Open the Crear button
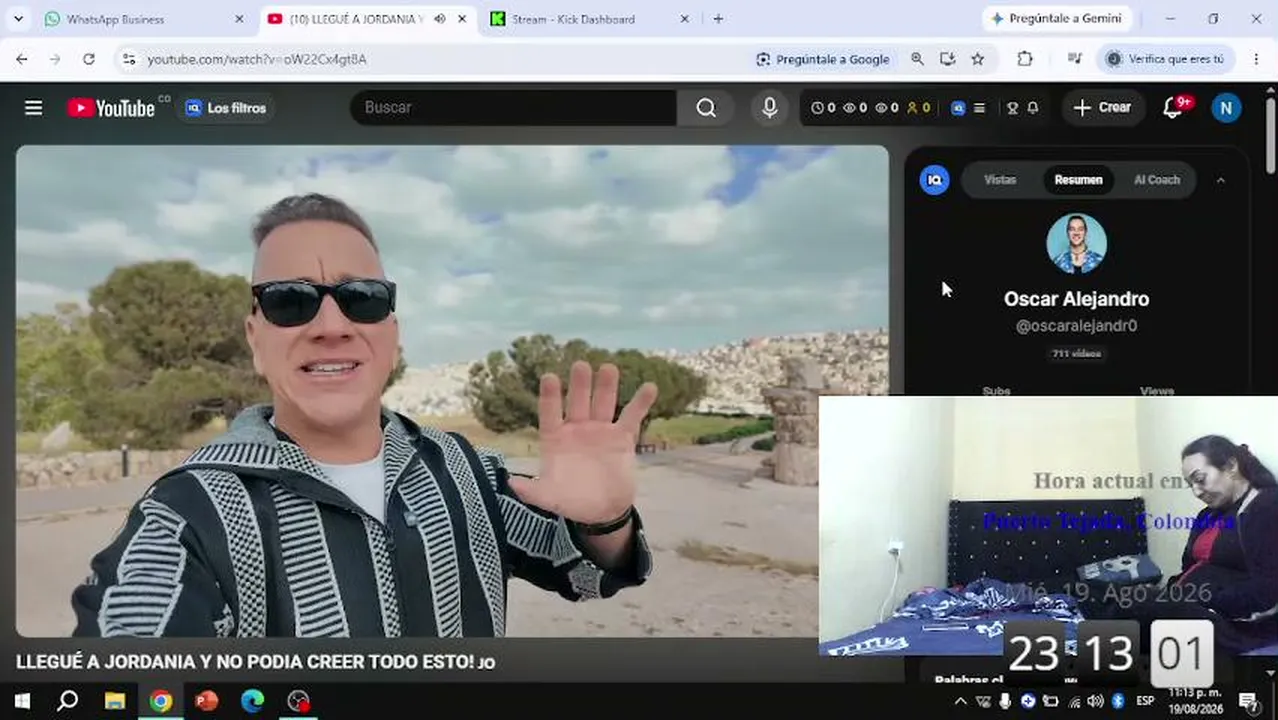1278x720 pixels. 1102,108
